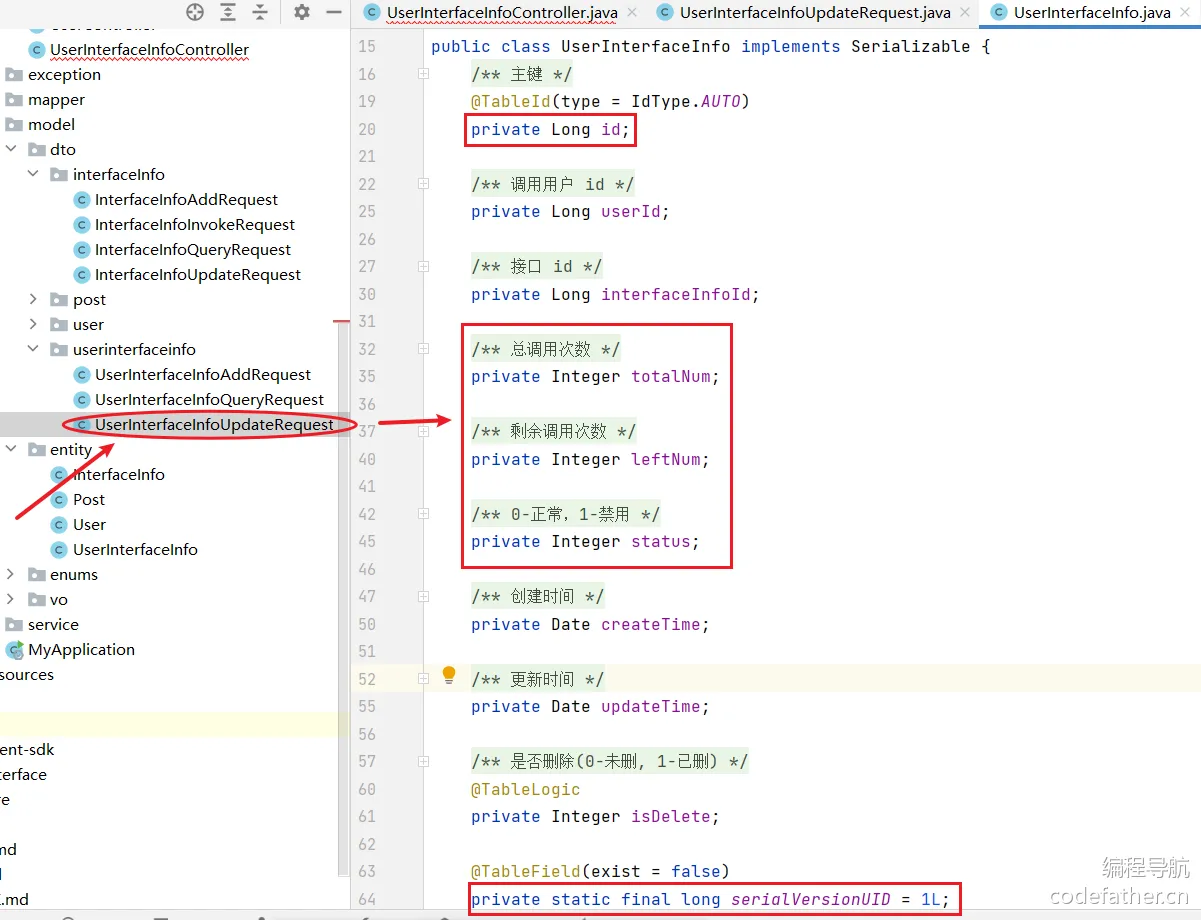Click class icon of UserInterfaceInfoController in tree
This screenshot has height=920, width=1201.
(37, 50)
